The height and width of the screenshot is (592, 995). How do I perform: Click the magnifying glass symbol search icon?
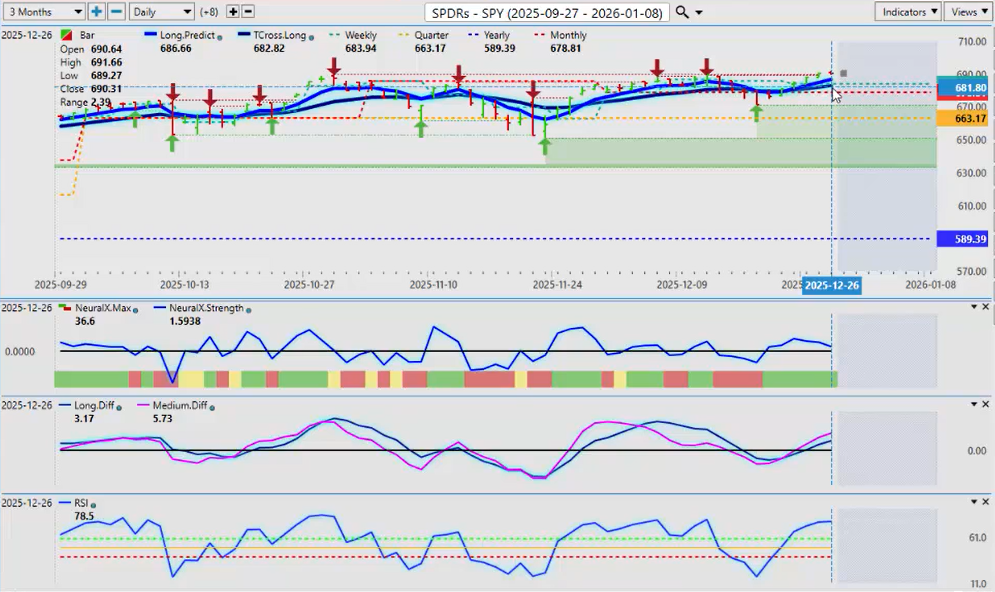pyautogui.click(x=682, y=12)
